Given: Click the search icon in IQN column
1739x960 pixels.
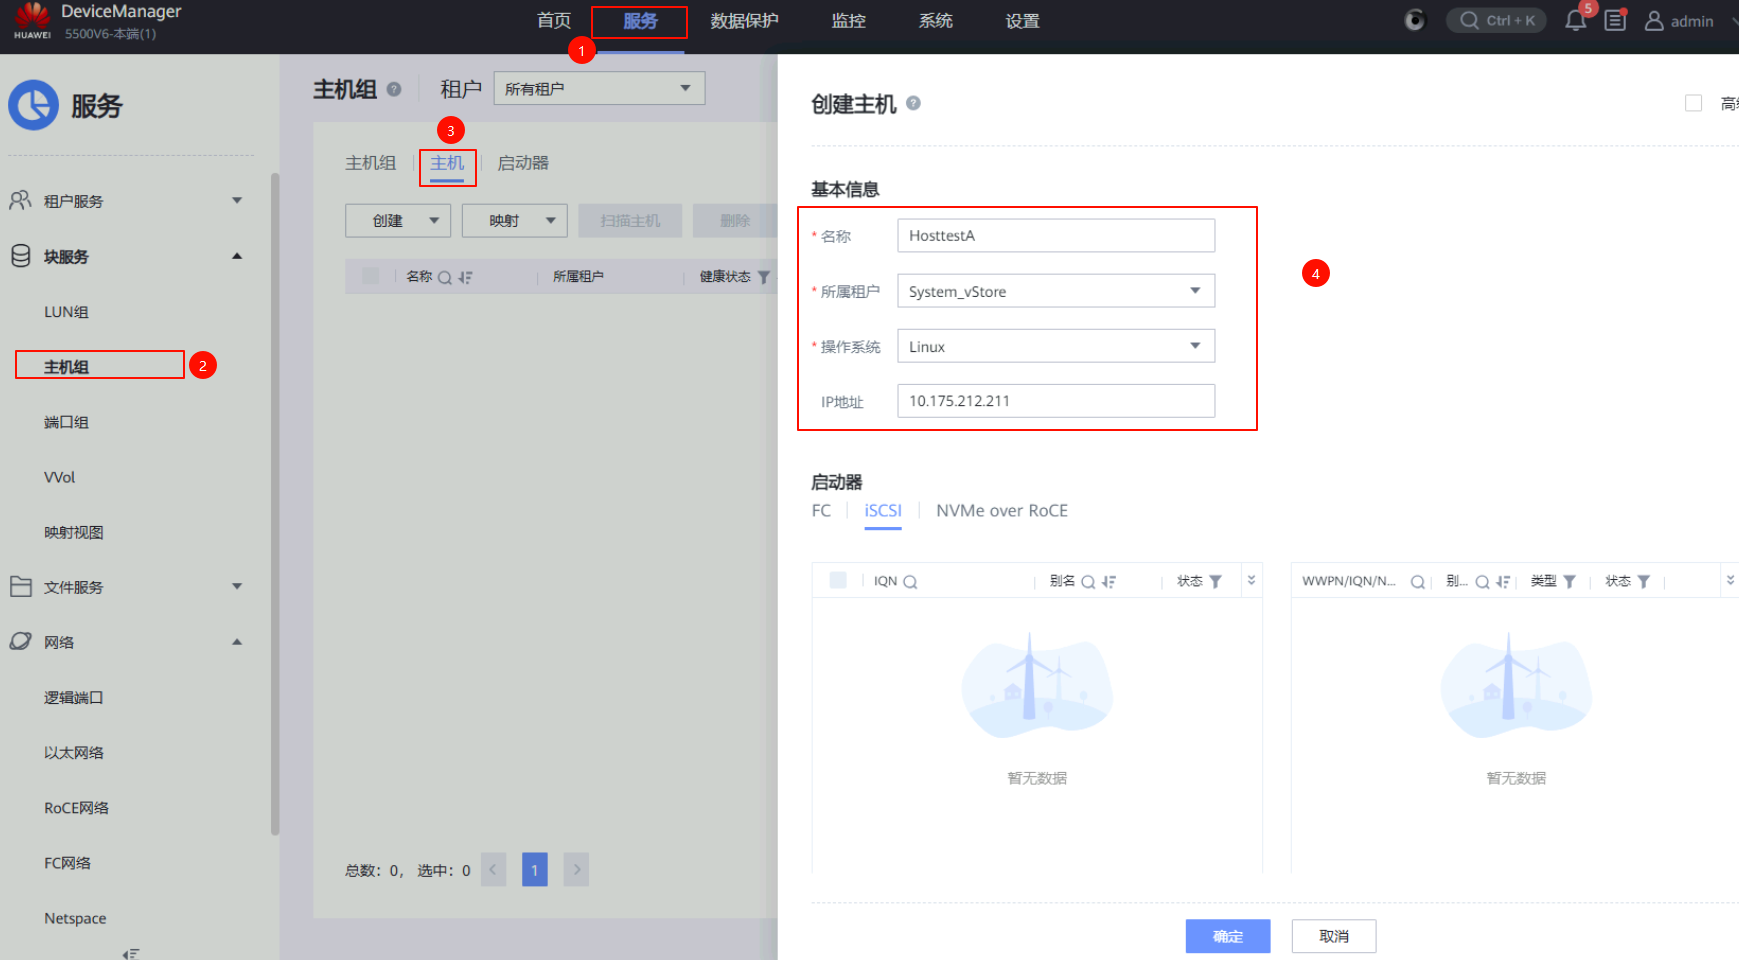Looking at the screenshot, I should point(910,582).
